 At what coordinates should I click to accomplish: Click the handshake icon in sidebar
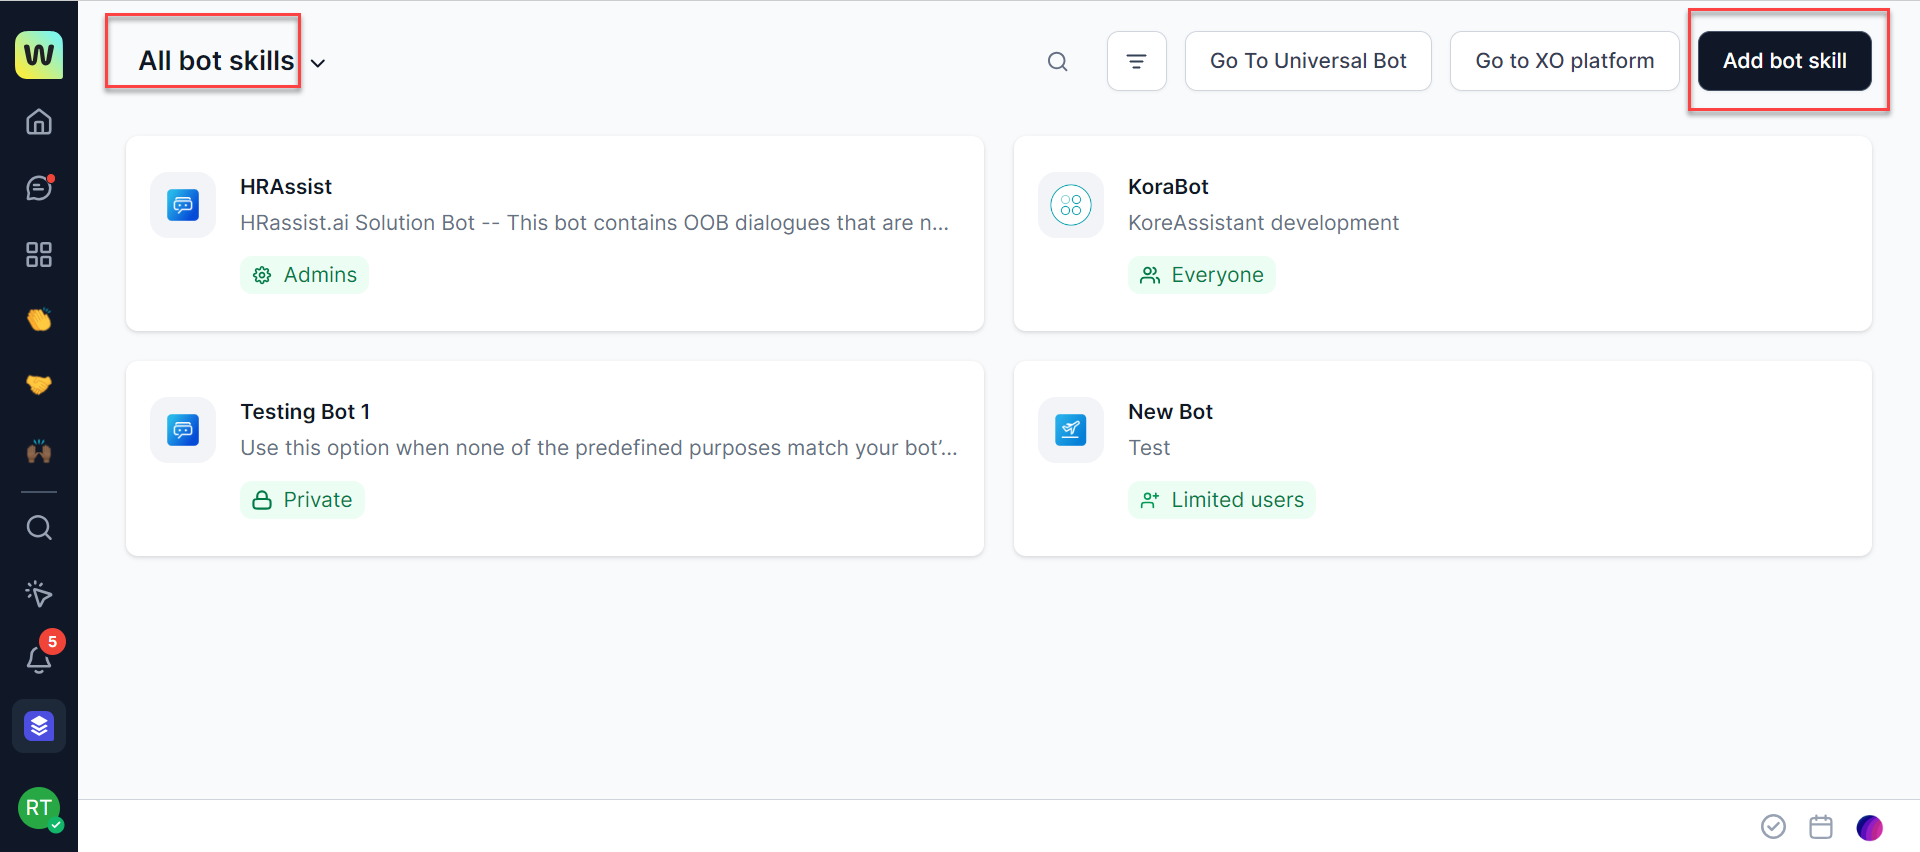tap(39, 385)
